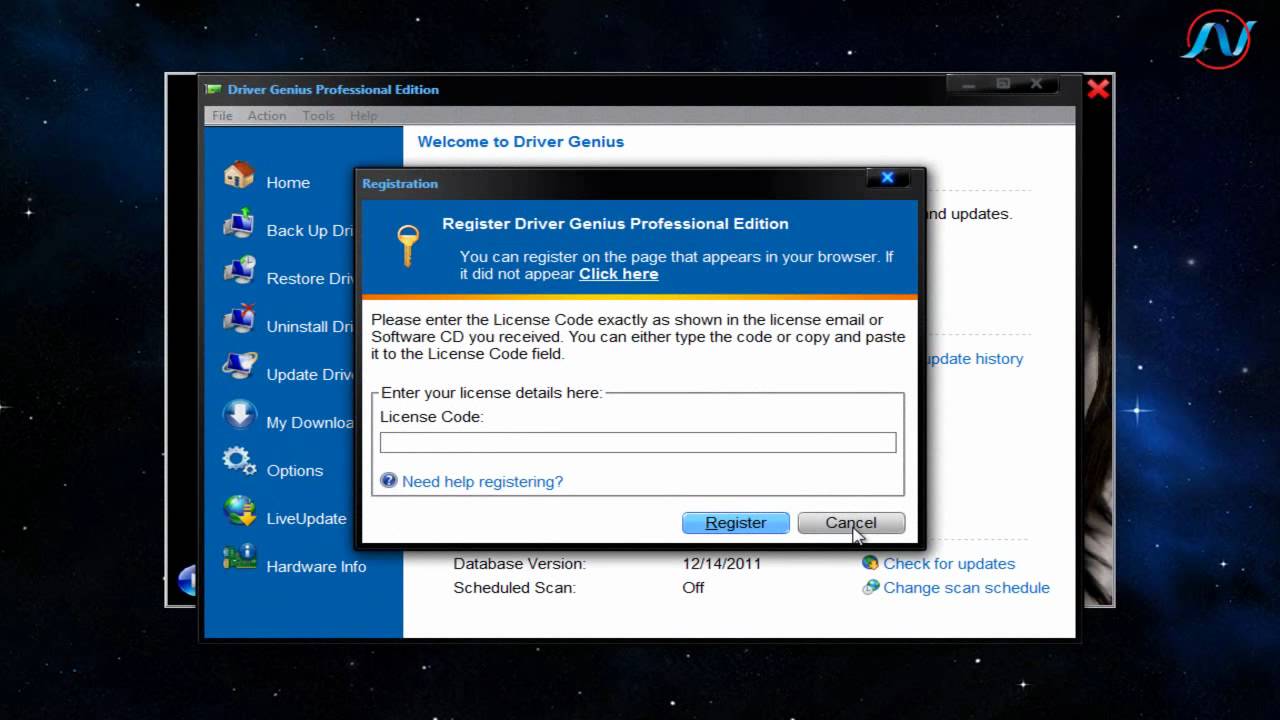Image resolution: width=1280 pixels, height=720 pixels.
Task: Click the Update Driver sidebar icon
Action: [239, 367]
